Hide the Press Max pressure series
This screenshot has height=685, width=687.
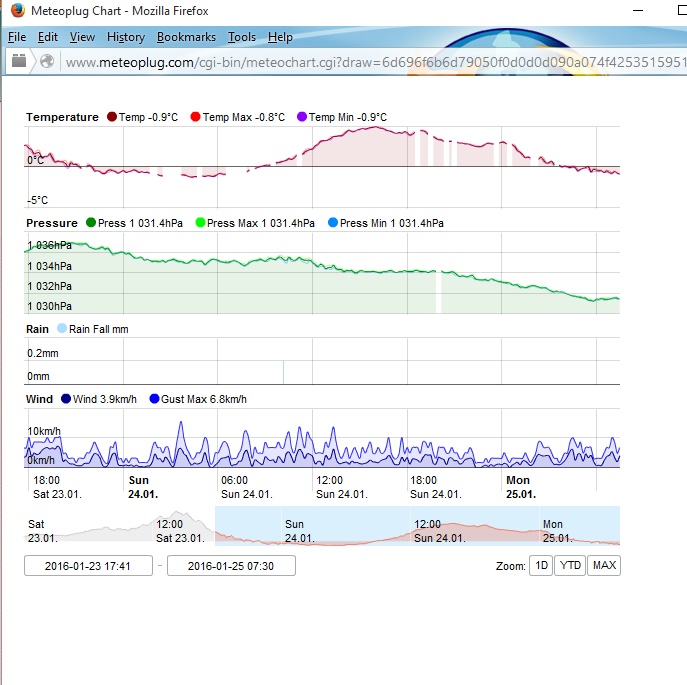pos(254,223)
